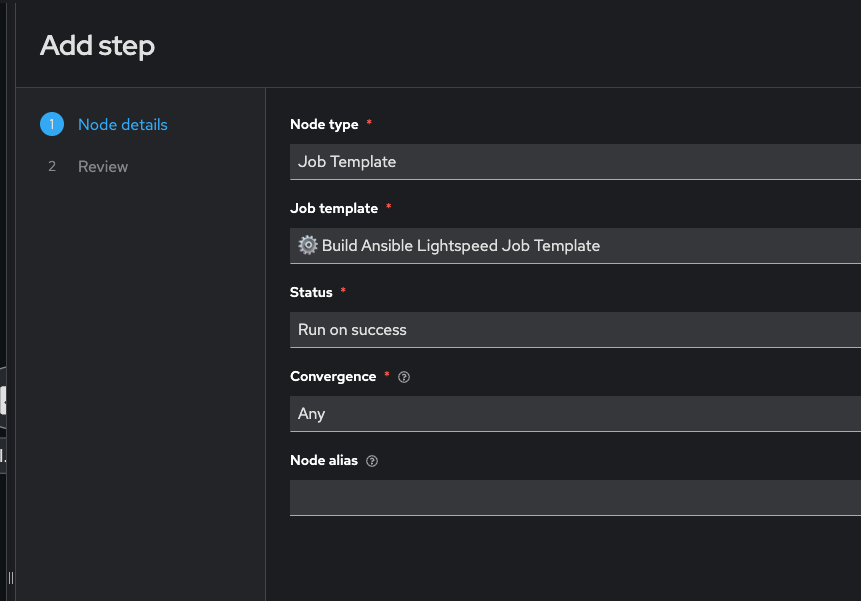Click the Add step dialog heading

97,45
